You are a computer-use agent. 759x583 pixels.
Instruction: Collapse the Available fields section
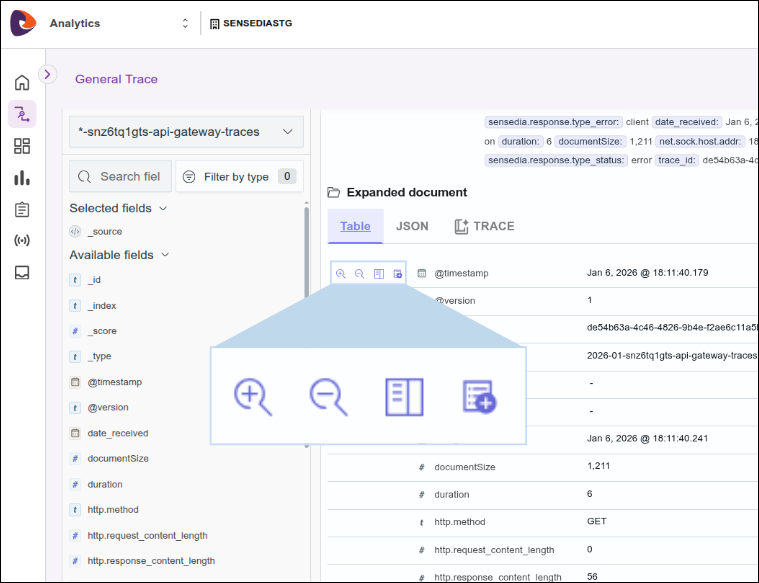tap(166, 255)
